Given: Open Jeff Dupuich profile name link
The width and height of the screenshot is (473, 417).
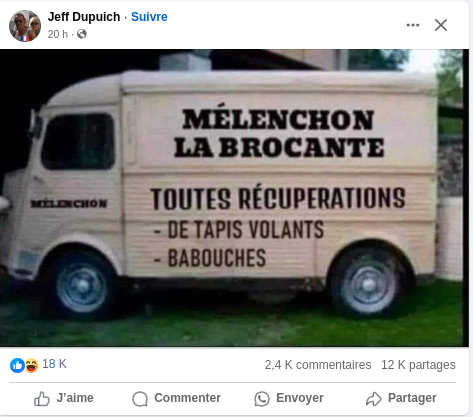Looking at the screenshot, I should [84, 17].
